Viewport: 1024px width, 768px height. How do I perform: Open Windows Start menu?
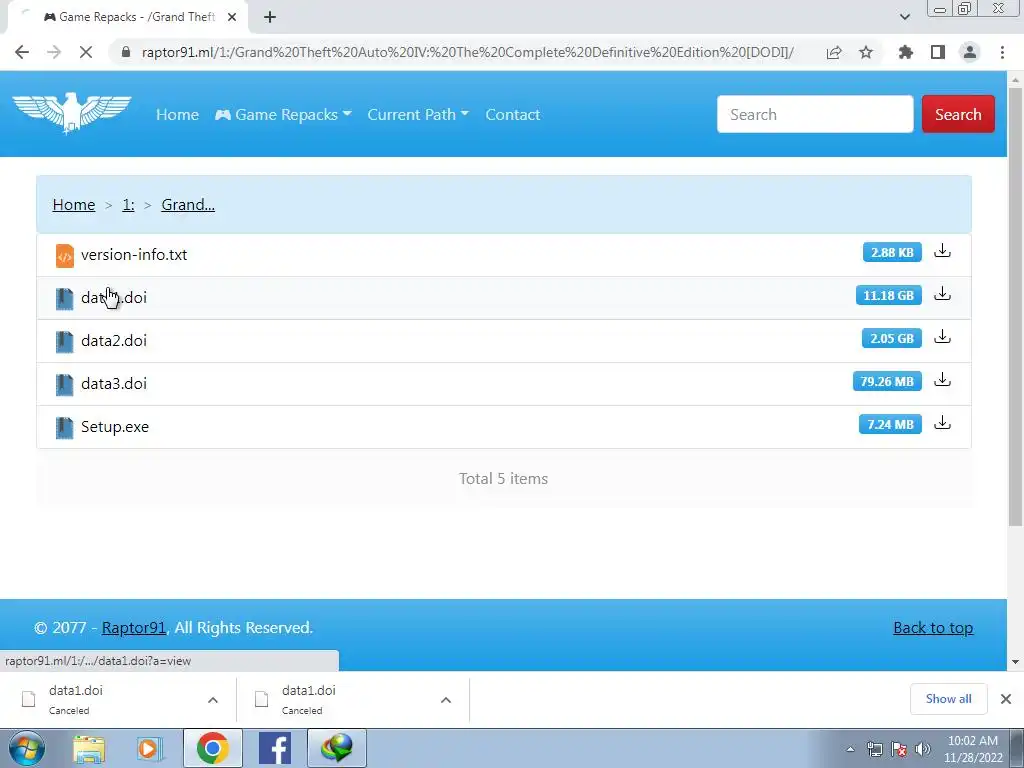(x=27, y=748)
